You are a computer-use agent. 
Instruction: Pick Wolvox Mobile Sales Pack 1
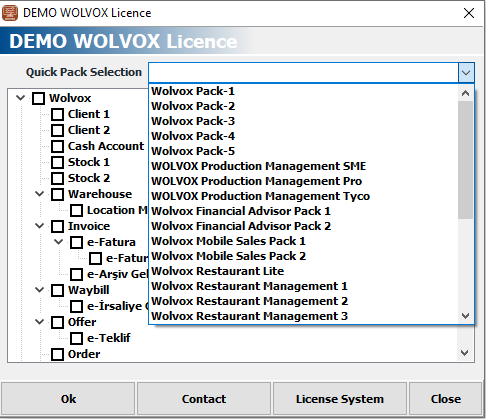(303, 241)
